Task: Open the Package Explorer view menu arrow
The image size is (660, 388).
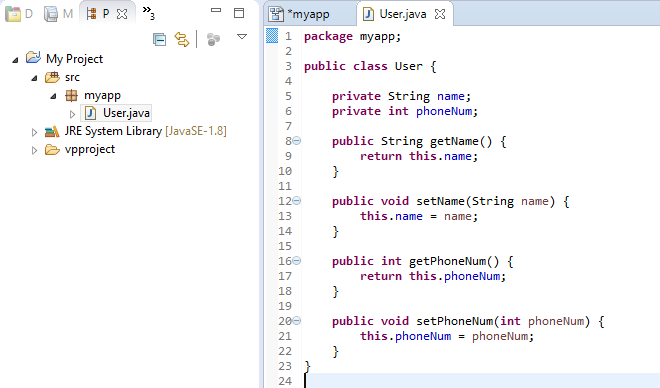Action: (x=242, y=37)
